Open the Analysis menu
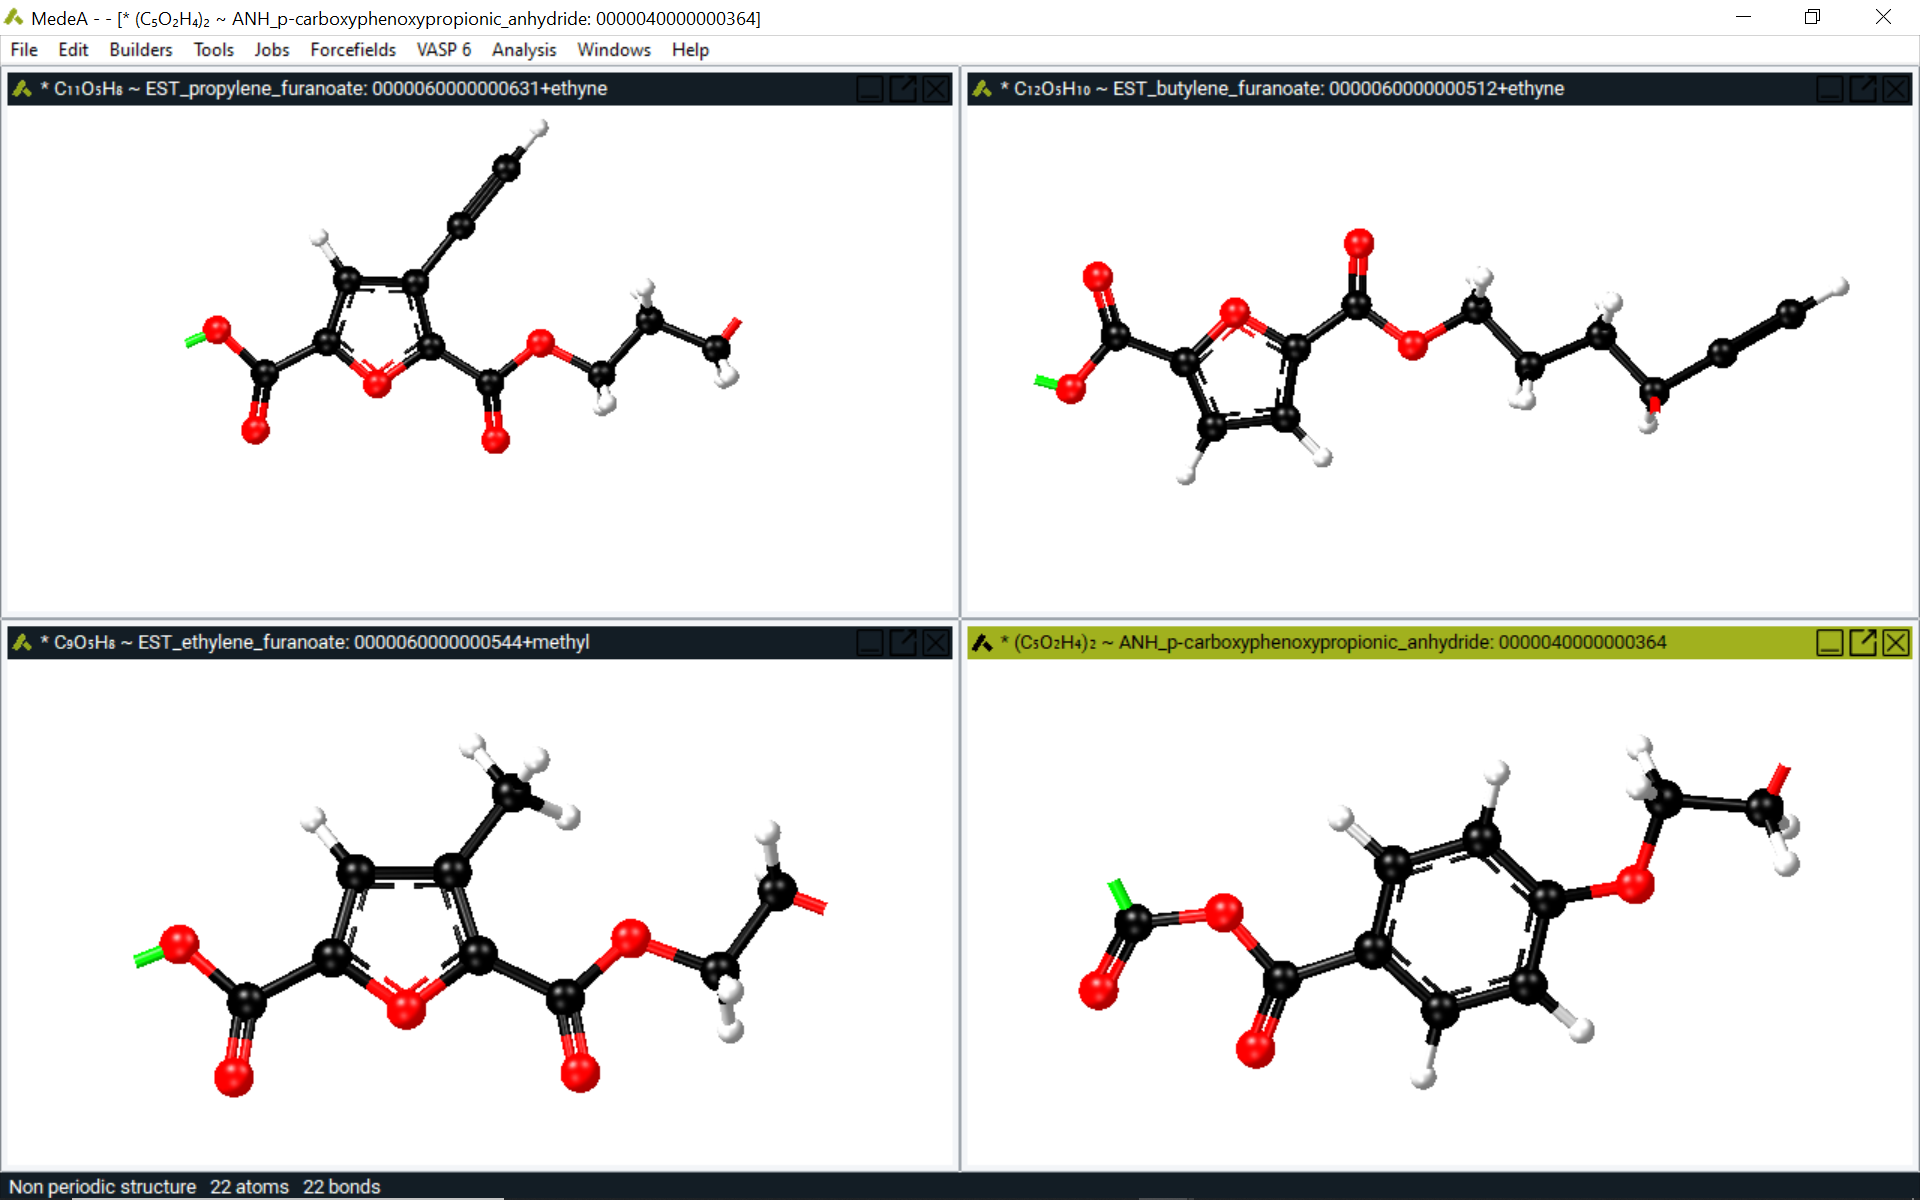 [x=523, y=50]
